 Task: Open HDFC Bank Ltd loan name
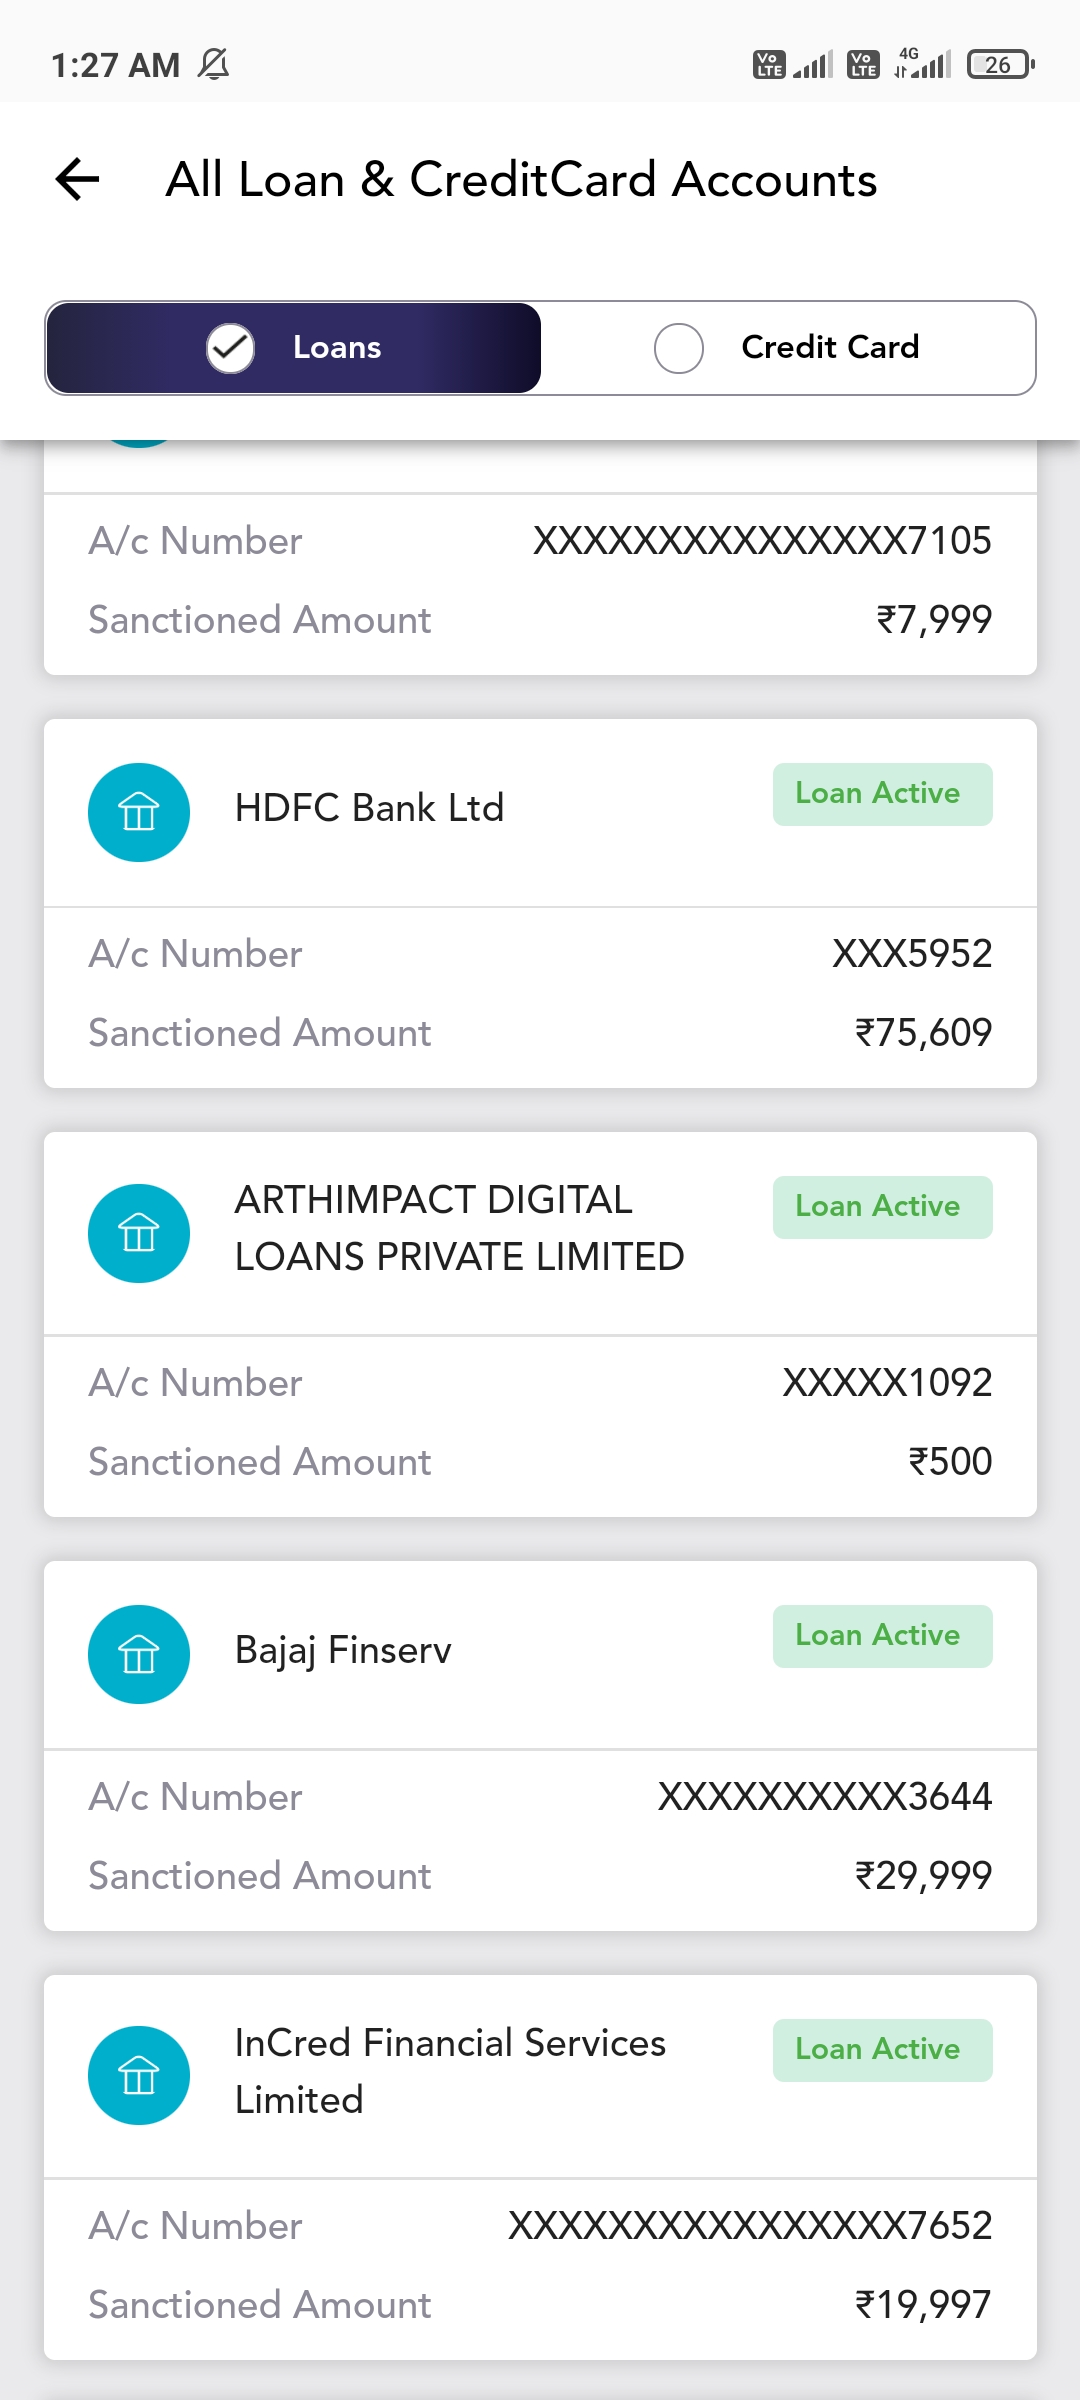click(x=369, y=808)
